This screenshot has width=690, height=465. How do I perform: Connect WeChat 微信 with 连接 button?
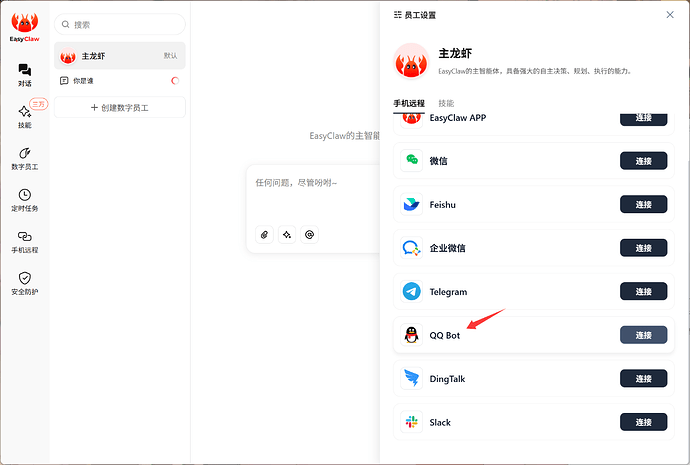(643, 161)
